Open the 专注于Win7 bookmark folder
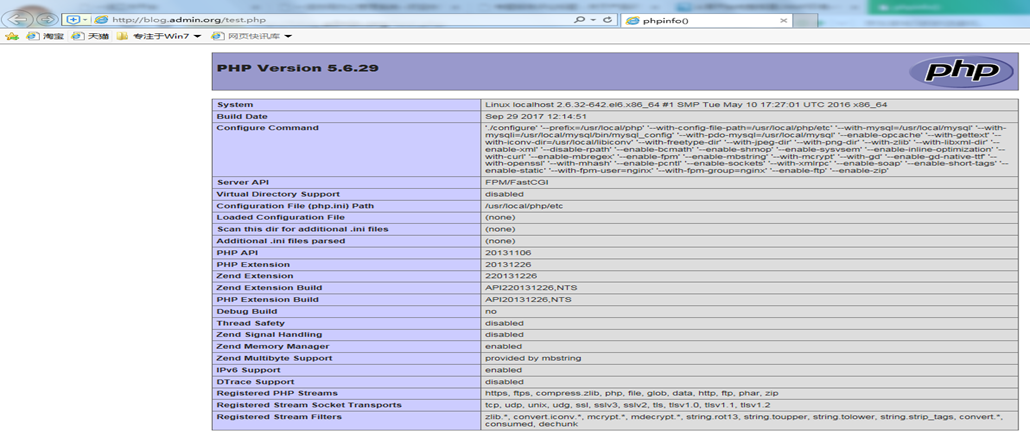The height and width of the screenshot is (433, 1030). [x=159, y=36]
